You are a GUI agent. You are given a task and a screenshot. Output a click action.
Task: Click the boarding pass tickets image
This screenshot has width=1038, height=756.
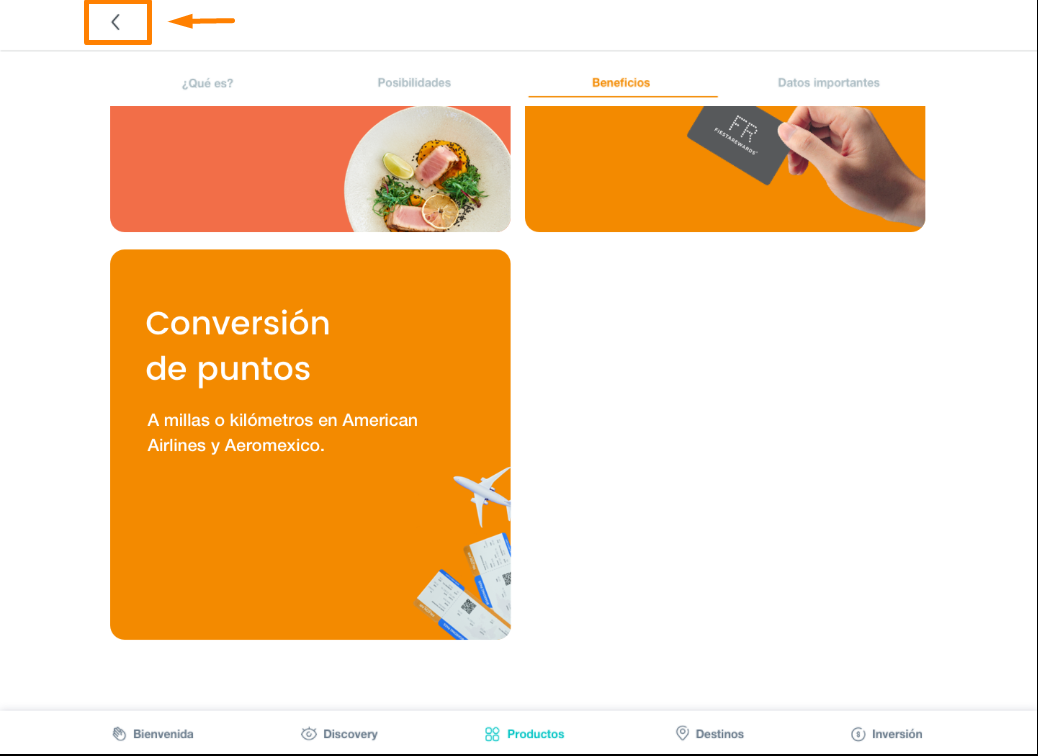pyautogui.click(x=463, y=587)
